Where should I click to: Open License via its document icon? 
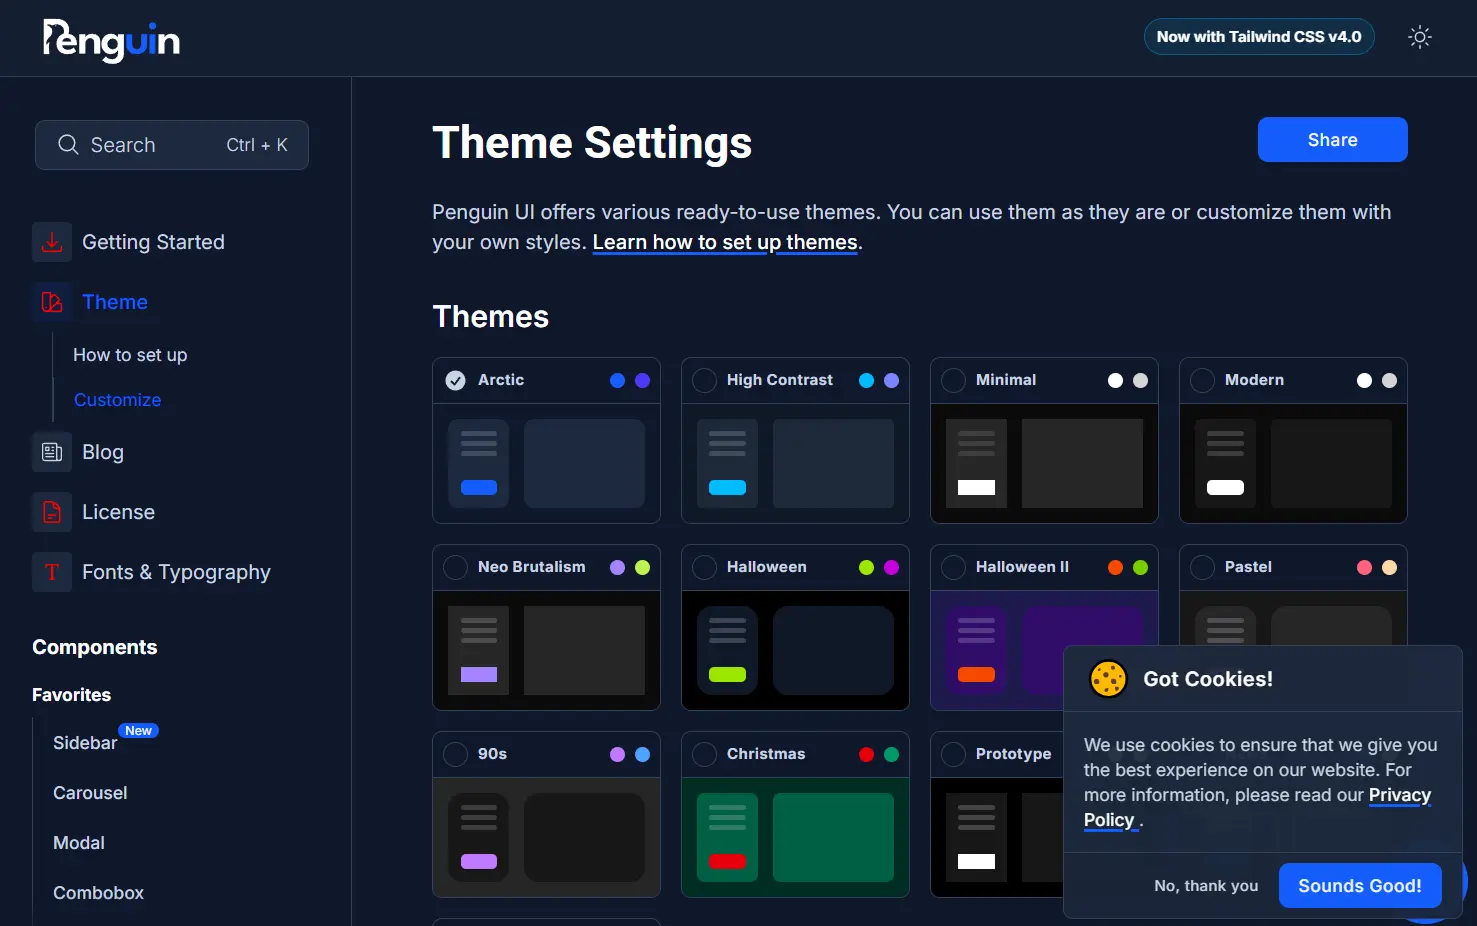52,512
